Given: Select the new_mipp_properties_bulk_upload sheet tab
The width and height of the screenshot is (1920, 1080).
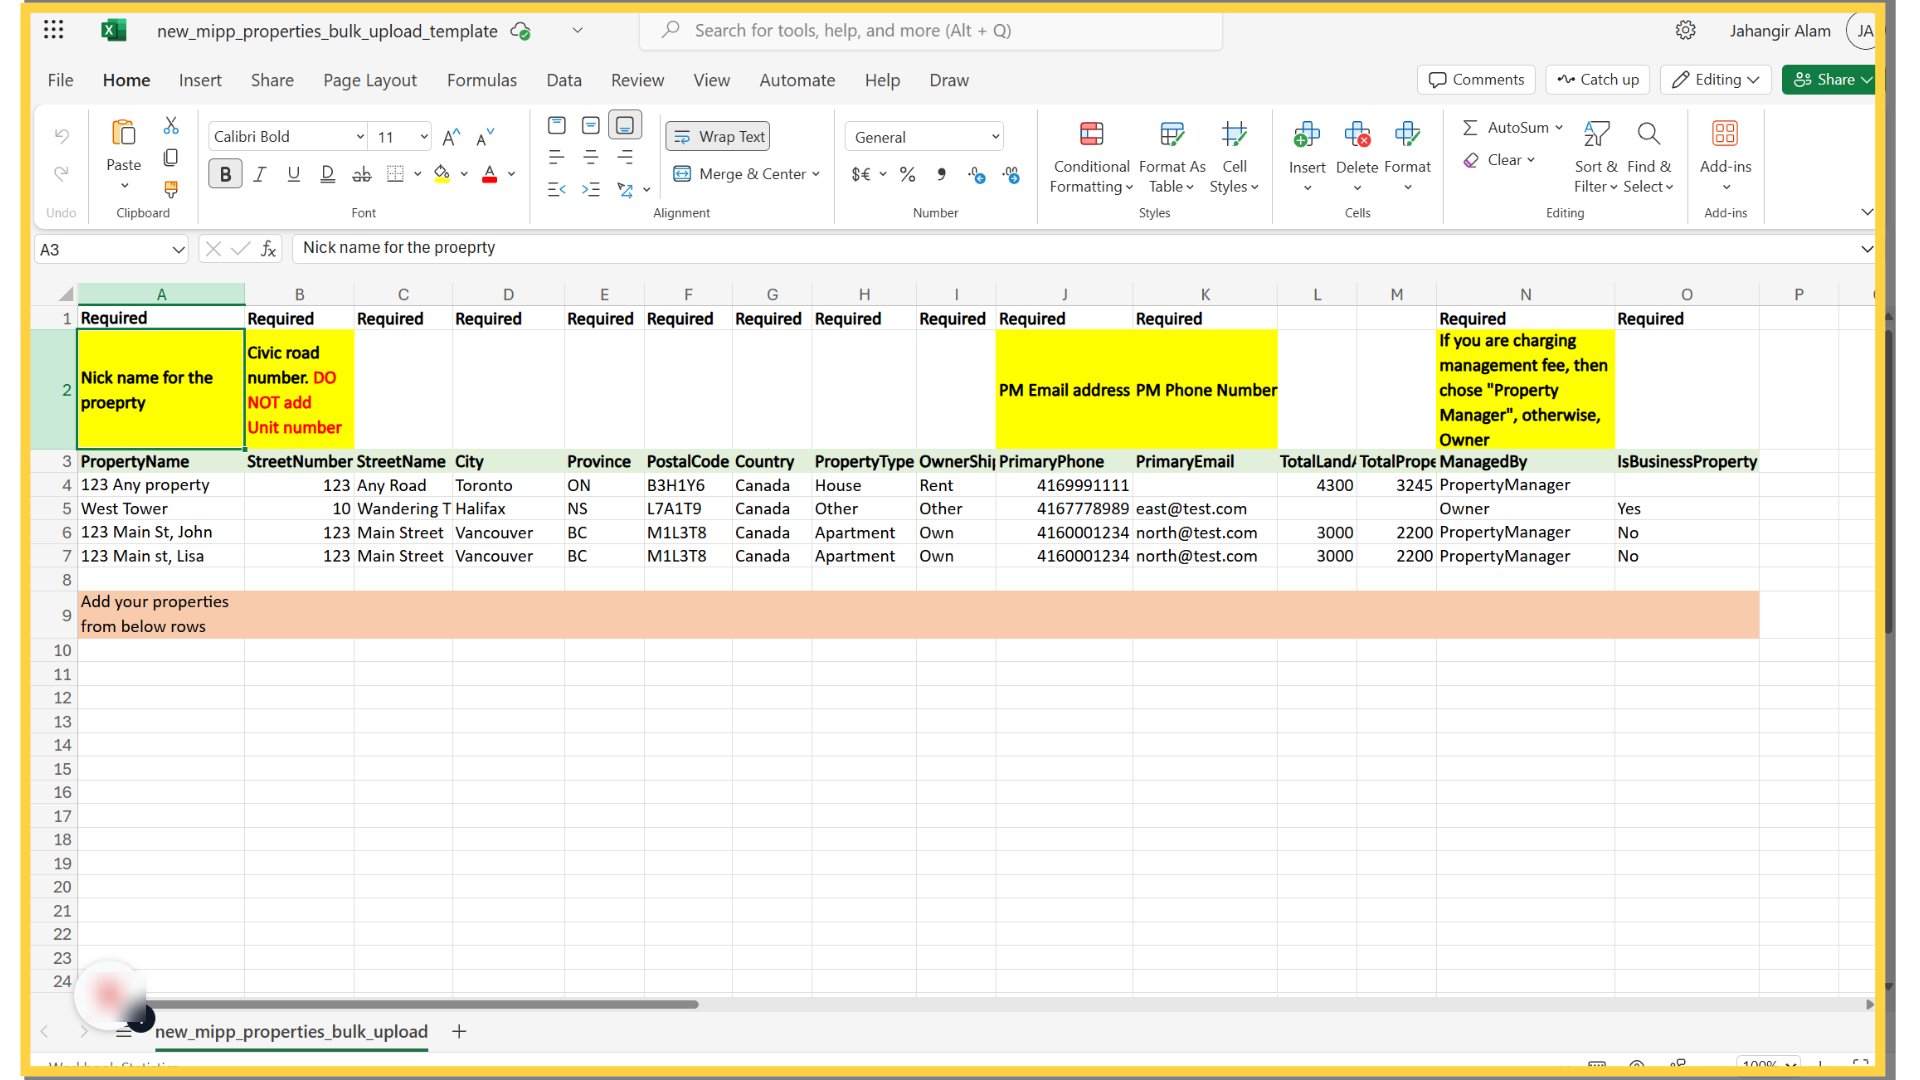Looking at the screenshot, I should 291,1032.
